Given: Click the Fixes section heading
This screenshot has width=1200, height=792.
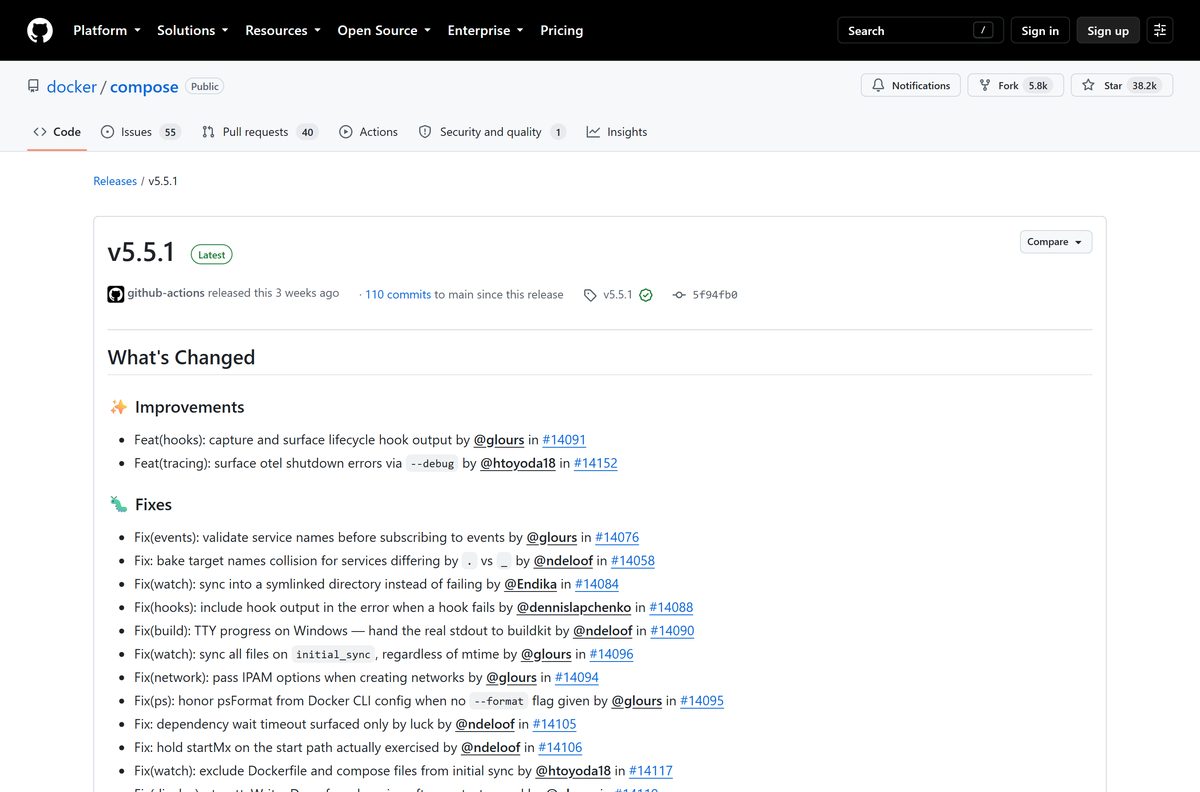Looking at the screenshot, I should (x=154, y=505).
